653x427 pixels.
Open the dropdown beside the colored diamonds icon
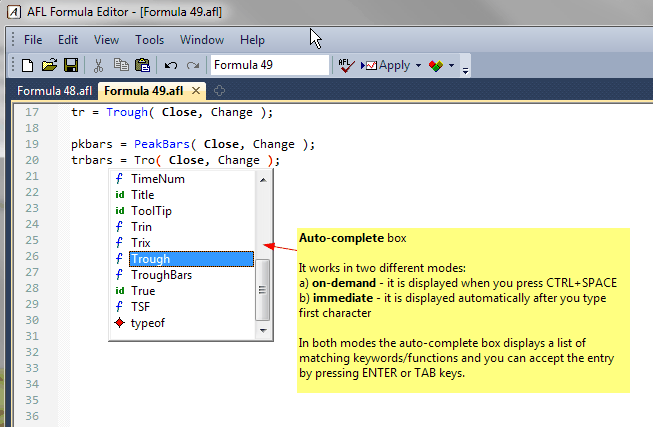[x=452, y=66]
